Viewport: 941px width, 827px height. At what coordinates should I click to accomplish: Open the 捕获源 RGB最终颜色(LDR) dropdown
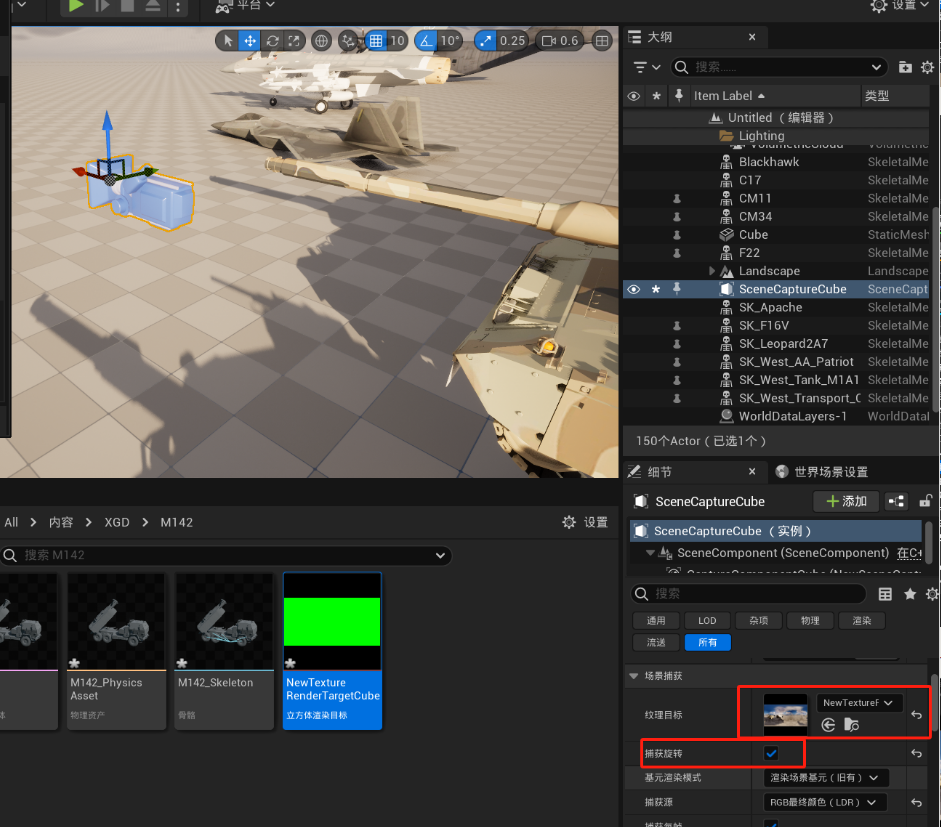pos(826,802)
